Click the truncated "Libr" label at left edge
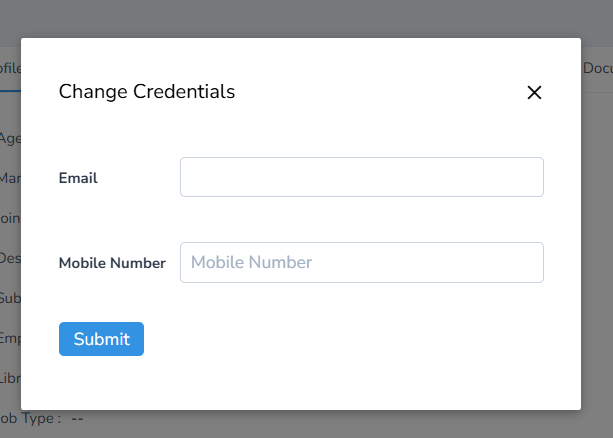Image resolution: width=613 pixels, height=438 pixels. point(10,378)
